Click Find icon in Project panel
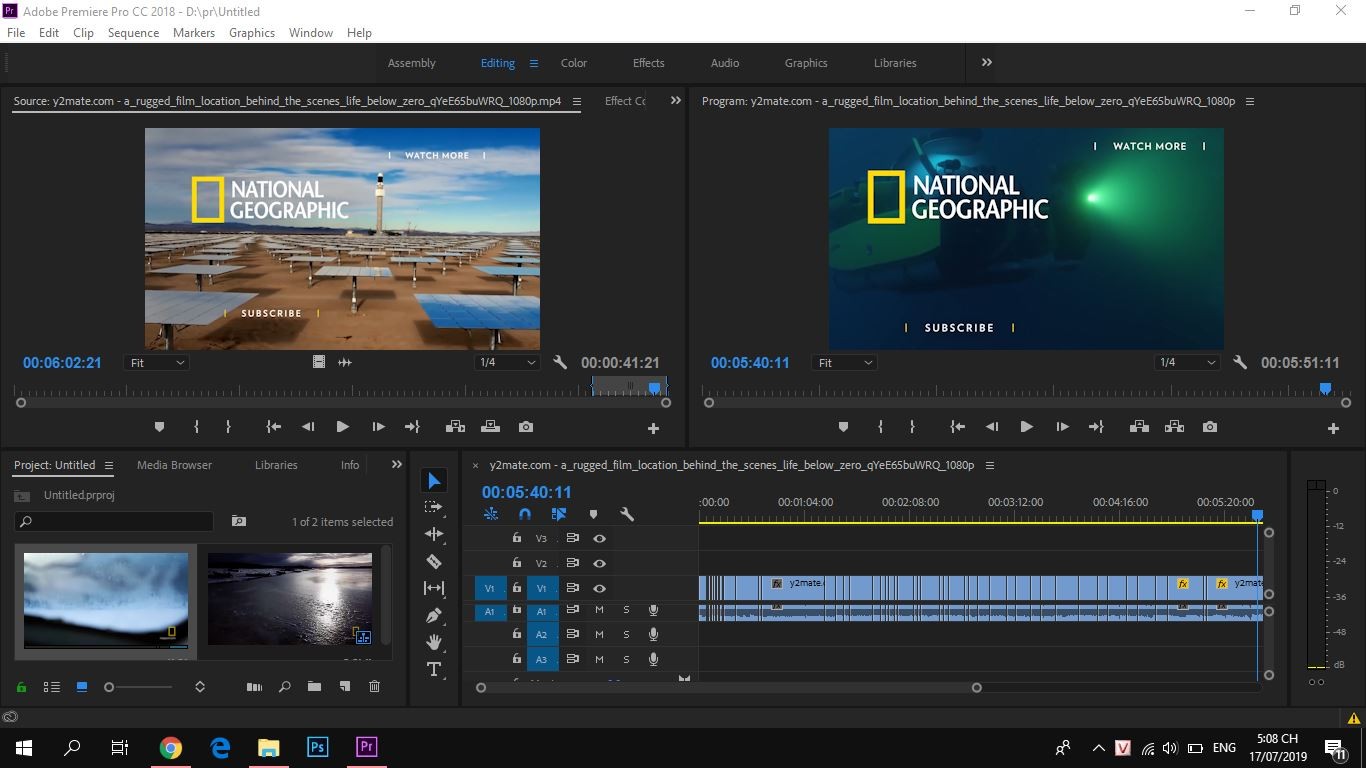The height and width of the screenshot is (768, 1366). tap(285, 687)
